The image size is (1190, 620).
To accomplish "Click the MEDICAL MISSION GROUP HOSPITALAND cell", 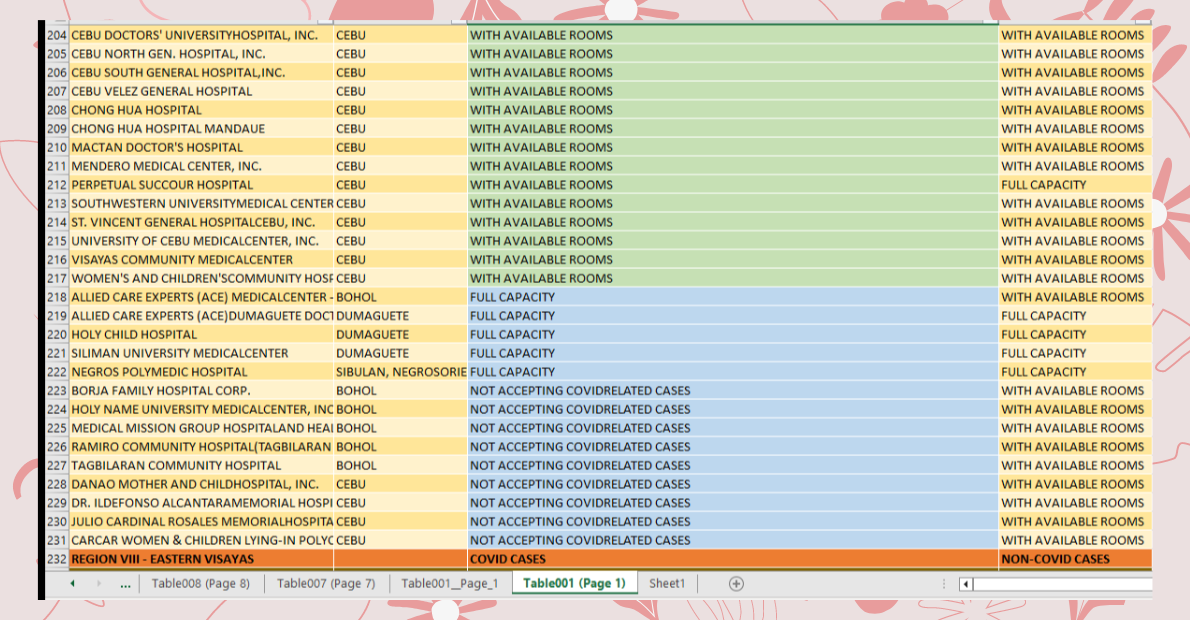I will click(201, 428).
